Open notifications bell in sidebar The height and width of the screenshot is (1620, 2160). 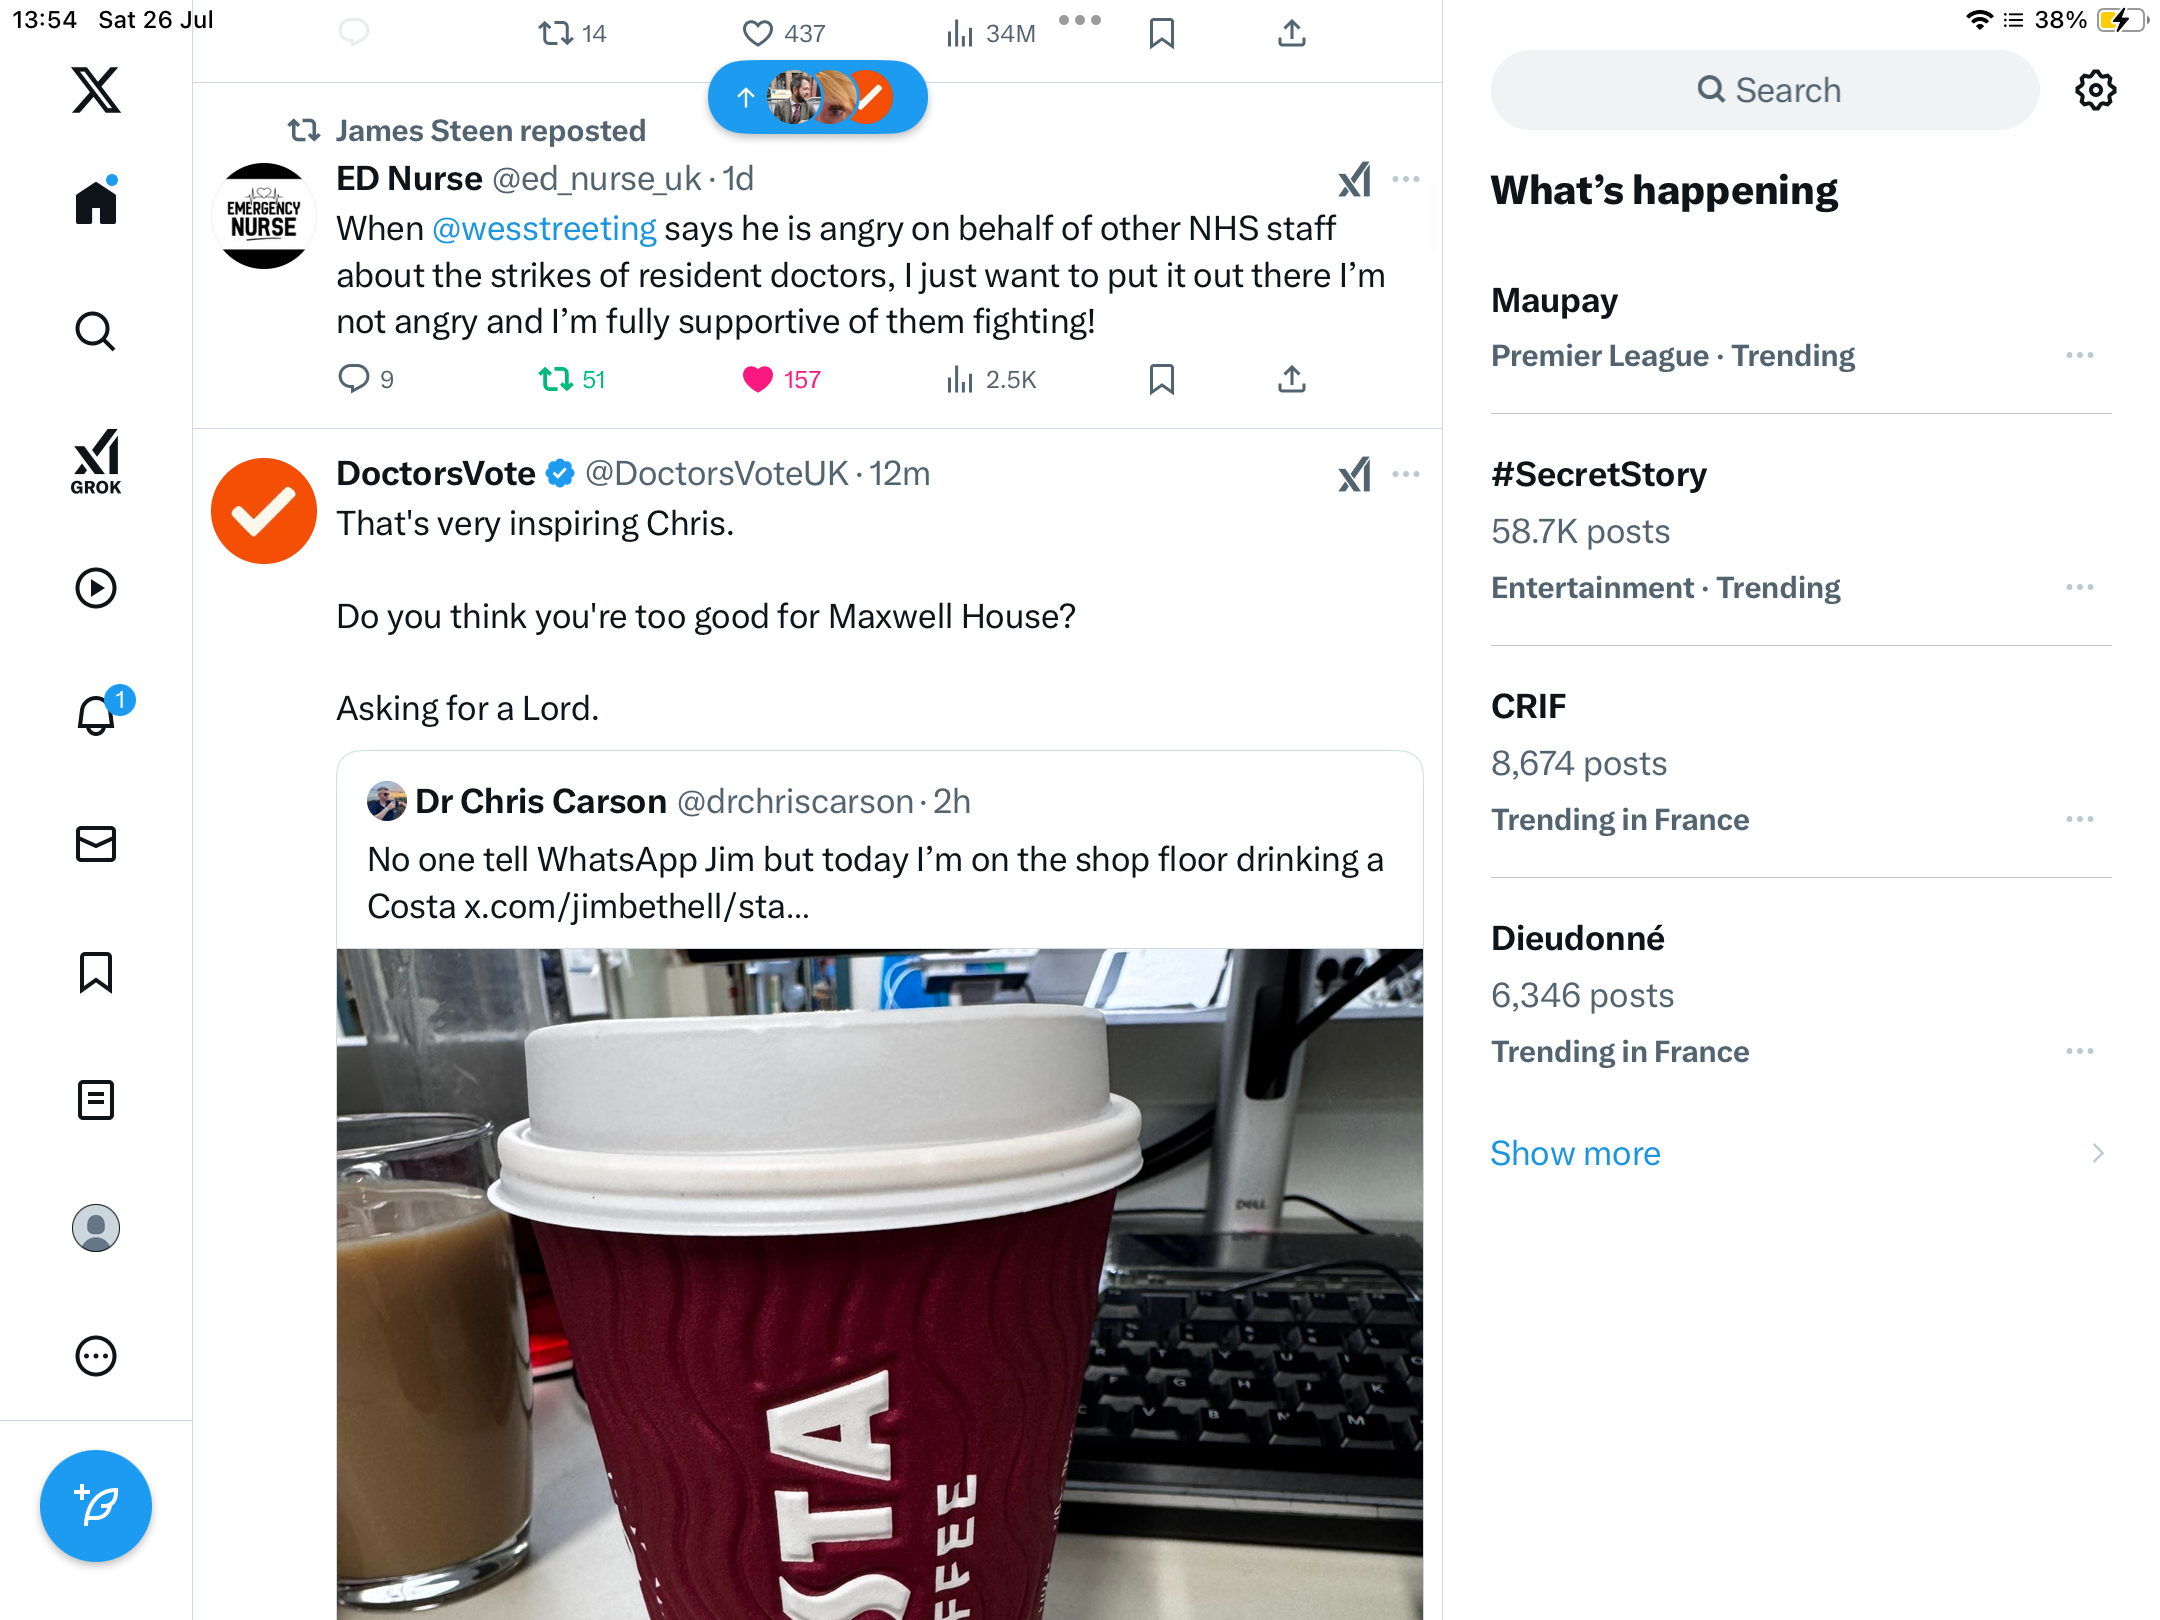click(x=98, y=714)
